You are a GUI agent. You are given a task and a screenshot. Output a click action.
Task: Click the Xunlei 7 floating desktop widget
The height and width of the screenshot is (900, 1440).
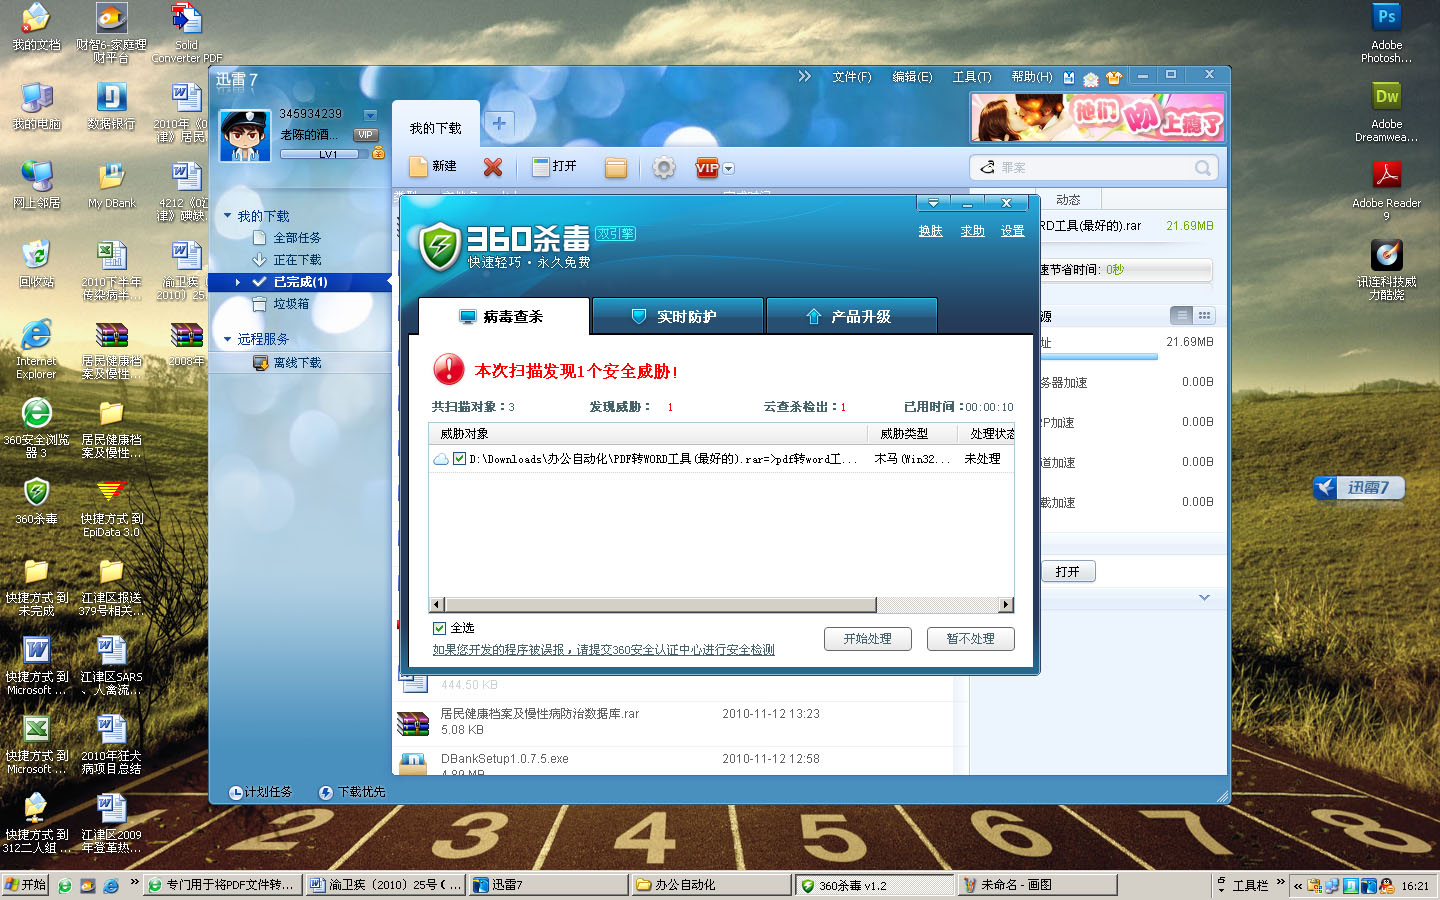coord(1359,488)
